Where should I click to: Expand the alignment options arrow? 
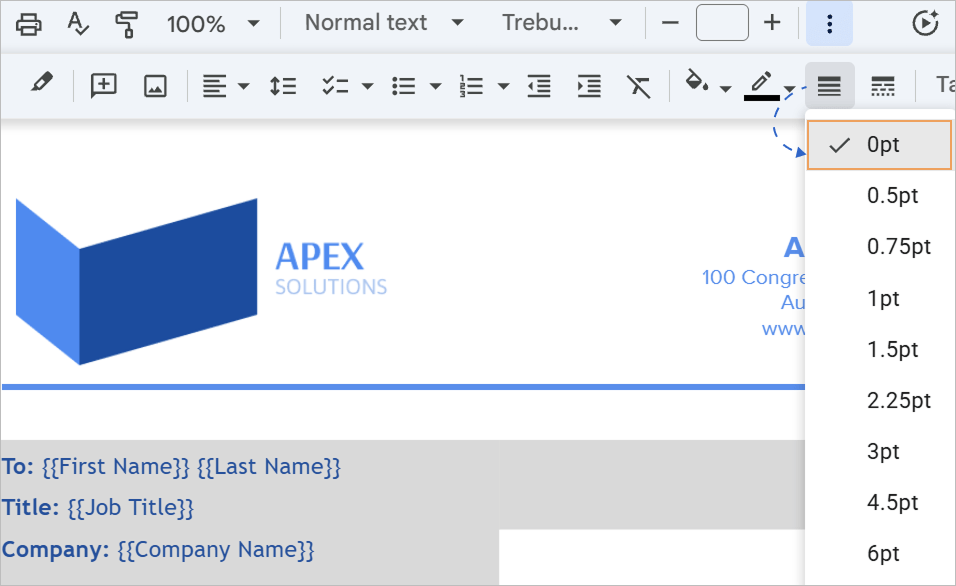pos(243,86)
